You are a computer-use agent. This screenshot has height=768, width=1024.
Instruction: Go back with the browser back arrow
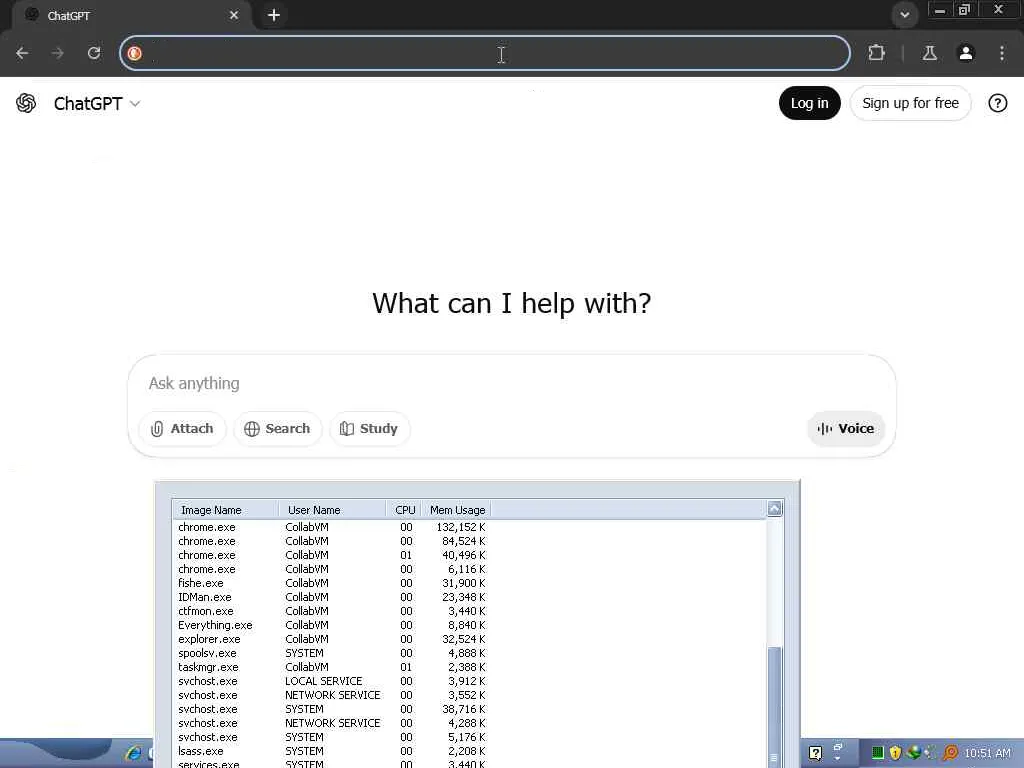[22, 53]
